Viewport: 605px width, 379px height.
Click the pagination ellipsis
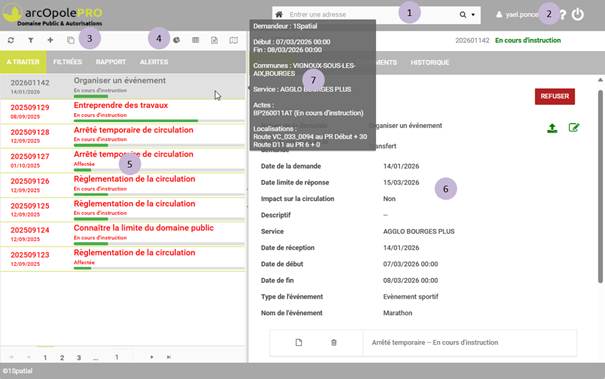pyautogui.click(x=96, y=359)
